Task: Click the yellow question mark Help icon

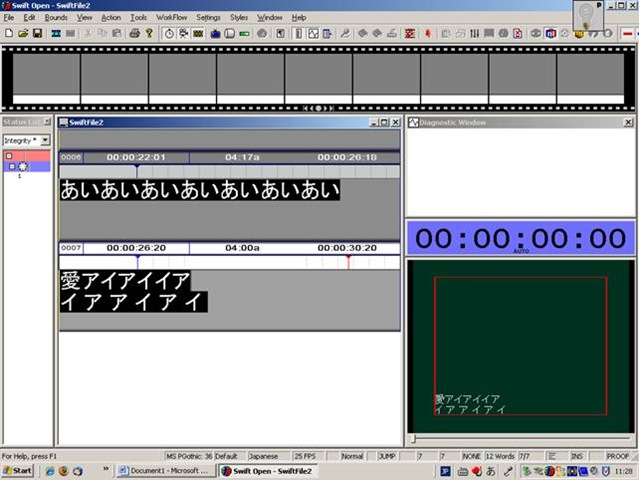Action: (149, 33)
